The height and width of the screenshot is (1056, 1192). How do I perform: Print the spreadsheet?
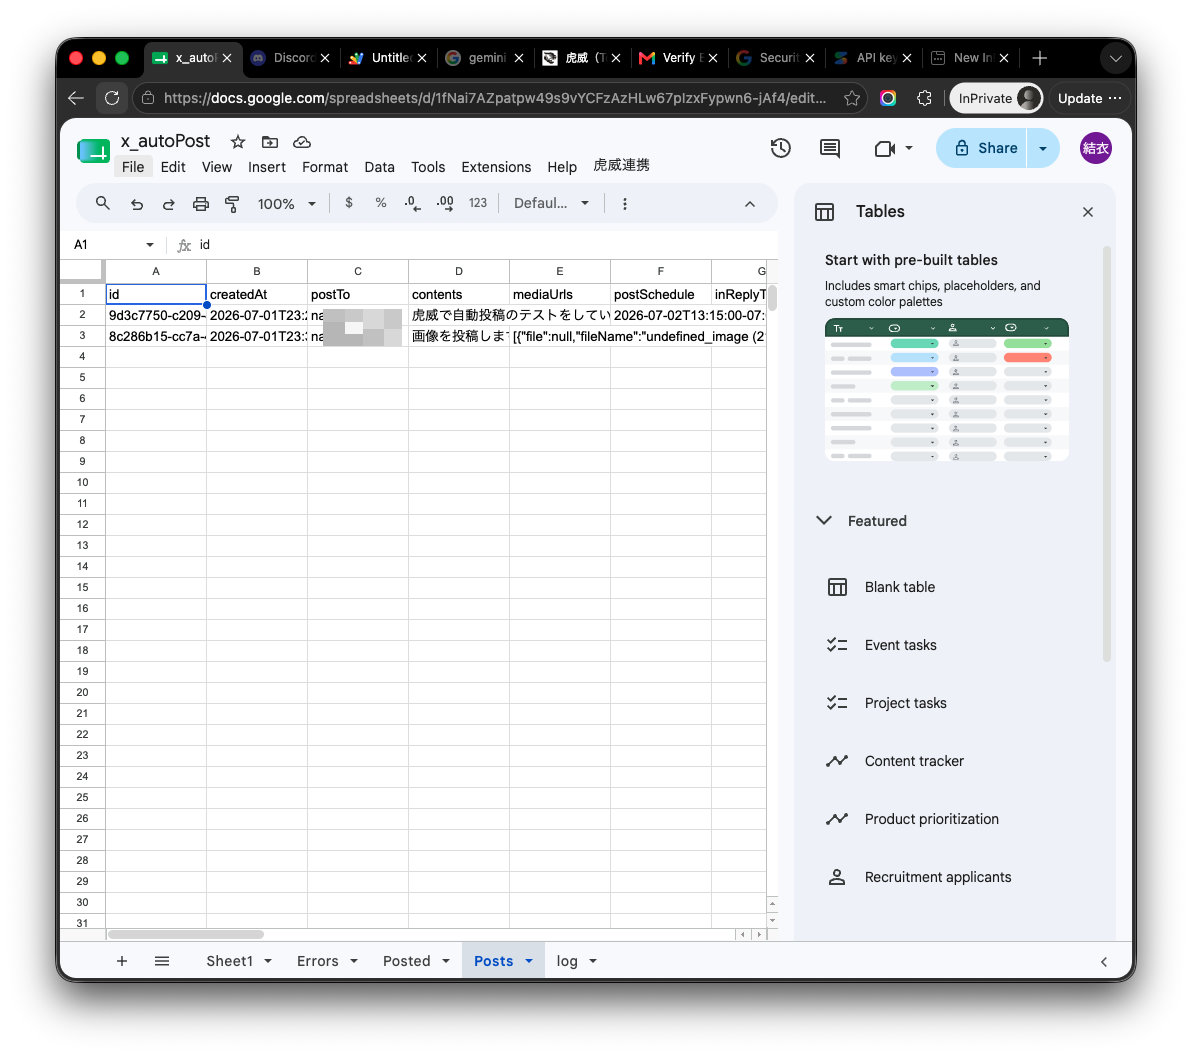(201, 204)
